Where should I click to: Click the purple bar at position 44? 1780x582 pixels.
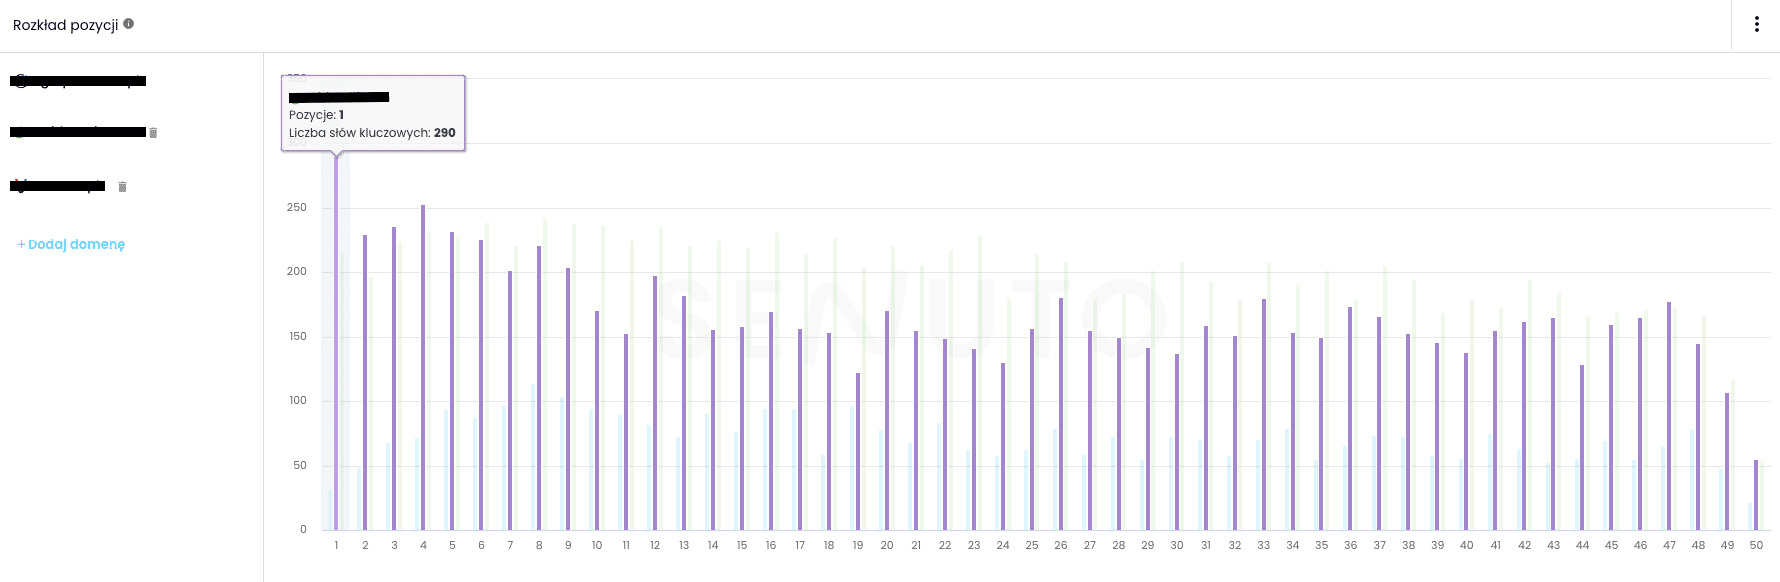pyautogui.click(x=1582, y=448)
